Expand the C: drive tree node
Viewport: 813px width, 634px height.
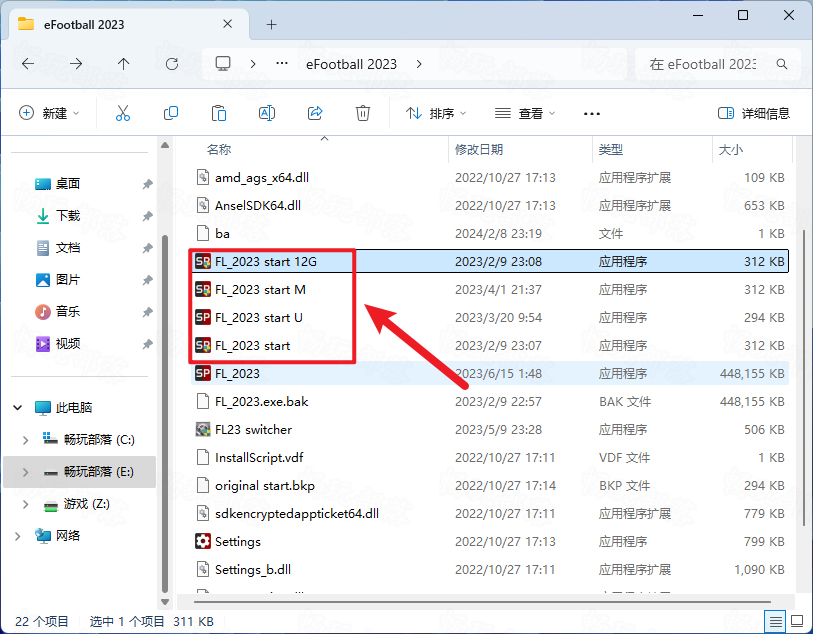click(25, 440)
